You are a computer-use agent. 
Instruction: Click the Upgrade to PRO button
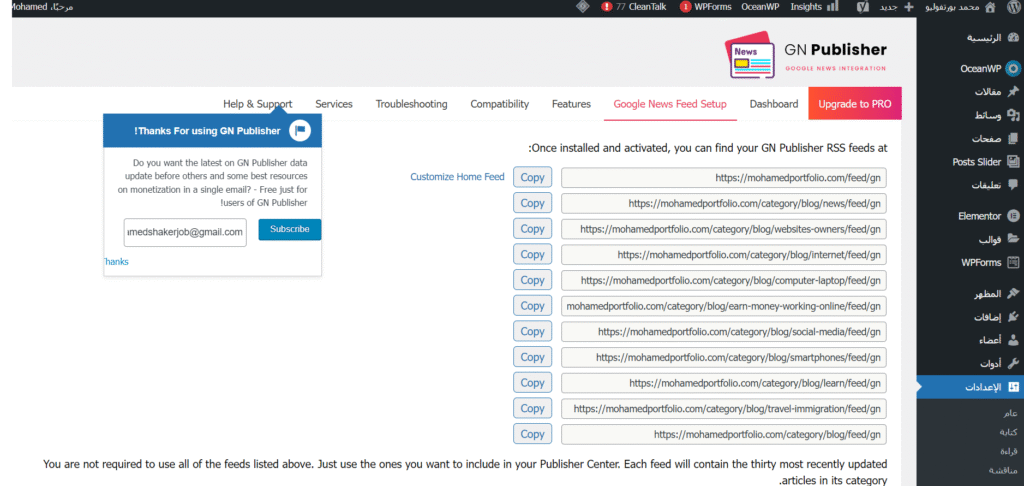click(855, 104)
